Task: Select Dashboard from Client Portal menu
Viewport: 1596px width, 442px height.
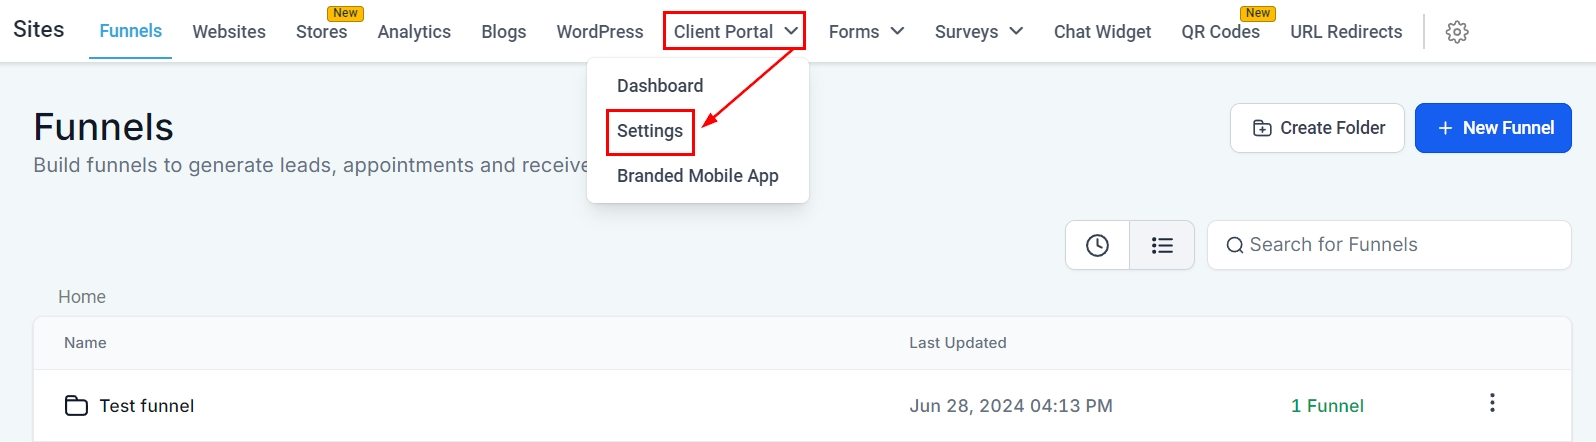Action: click(660, 86)
